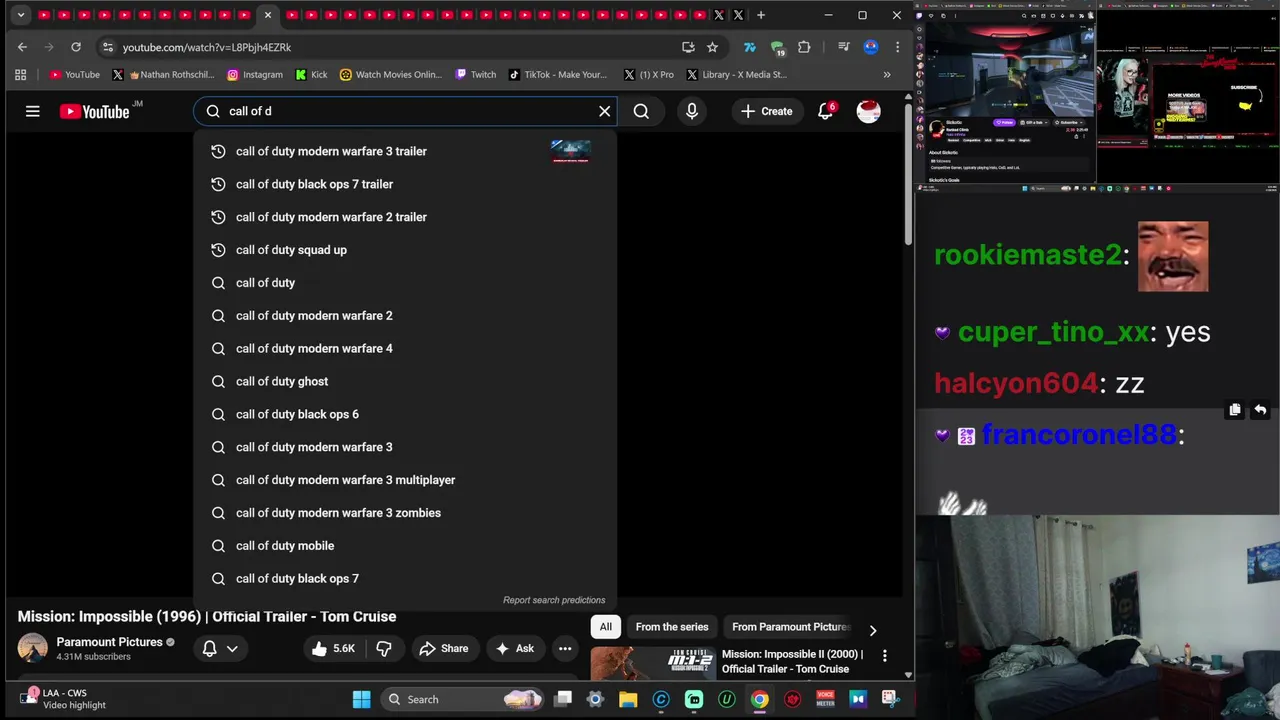Open the Create button
The image size is (1280, 720).
click(x=766, y=111)
